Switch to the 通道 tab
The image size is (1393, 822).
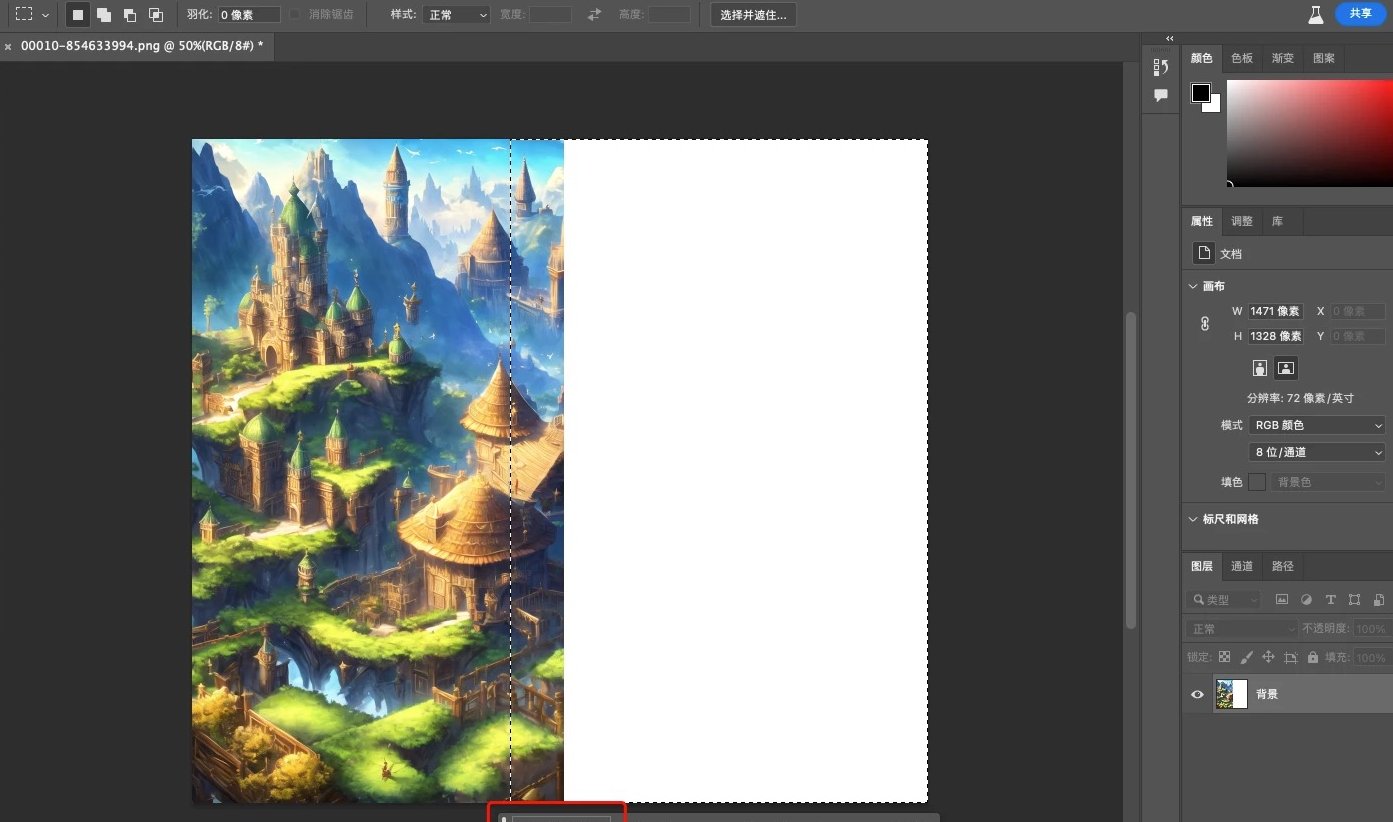(x=1242, y=566)
